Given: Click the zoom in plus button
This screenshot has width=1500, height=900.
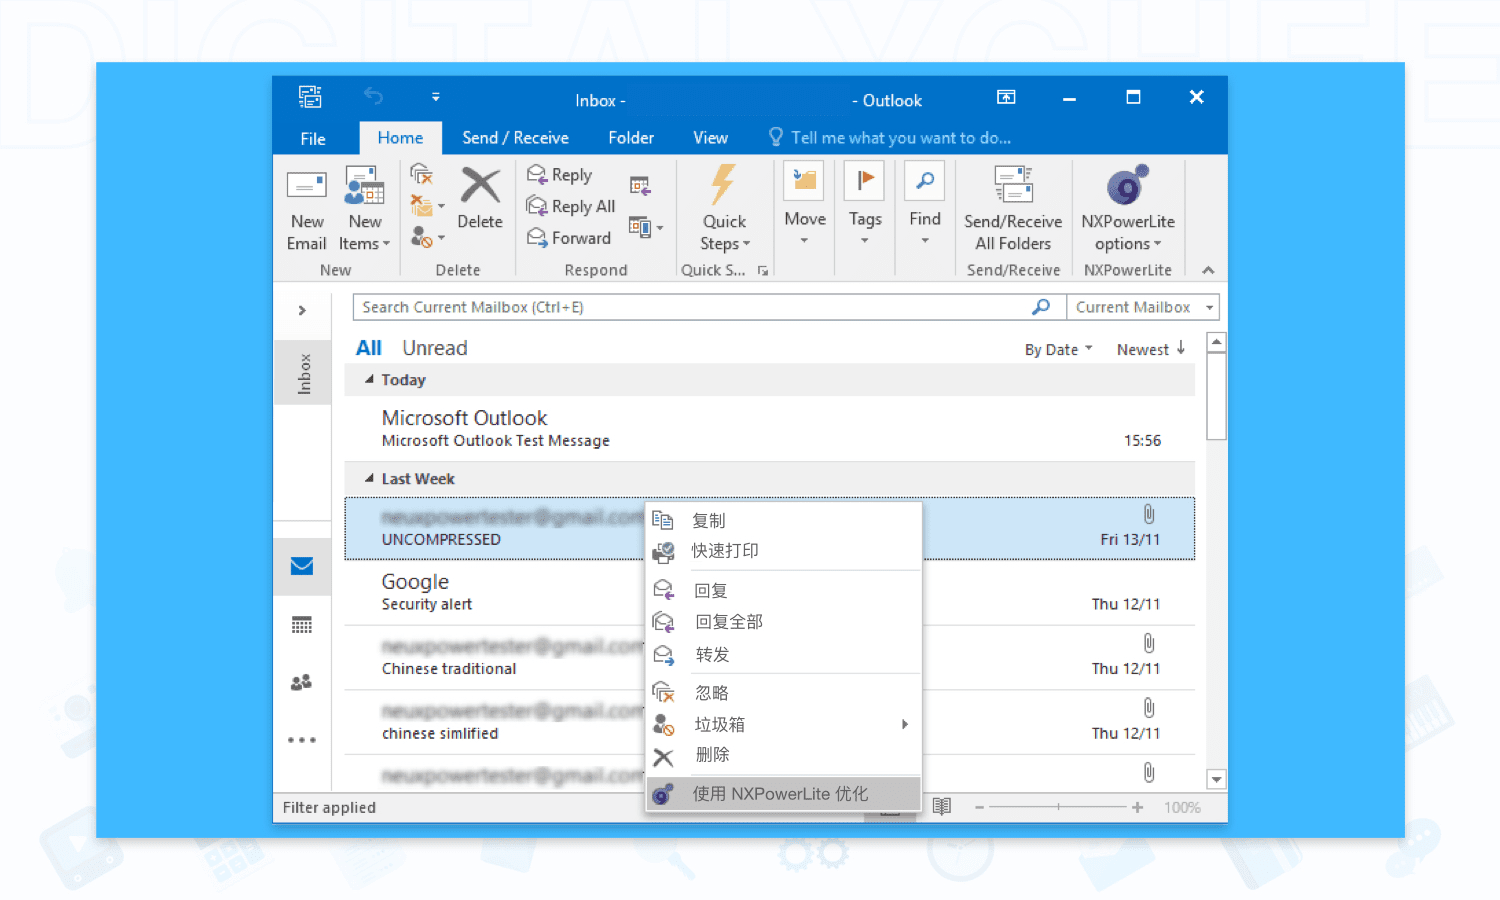Looking at the screenshot, I should point(1137,807).
